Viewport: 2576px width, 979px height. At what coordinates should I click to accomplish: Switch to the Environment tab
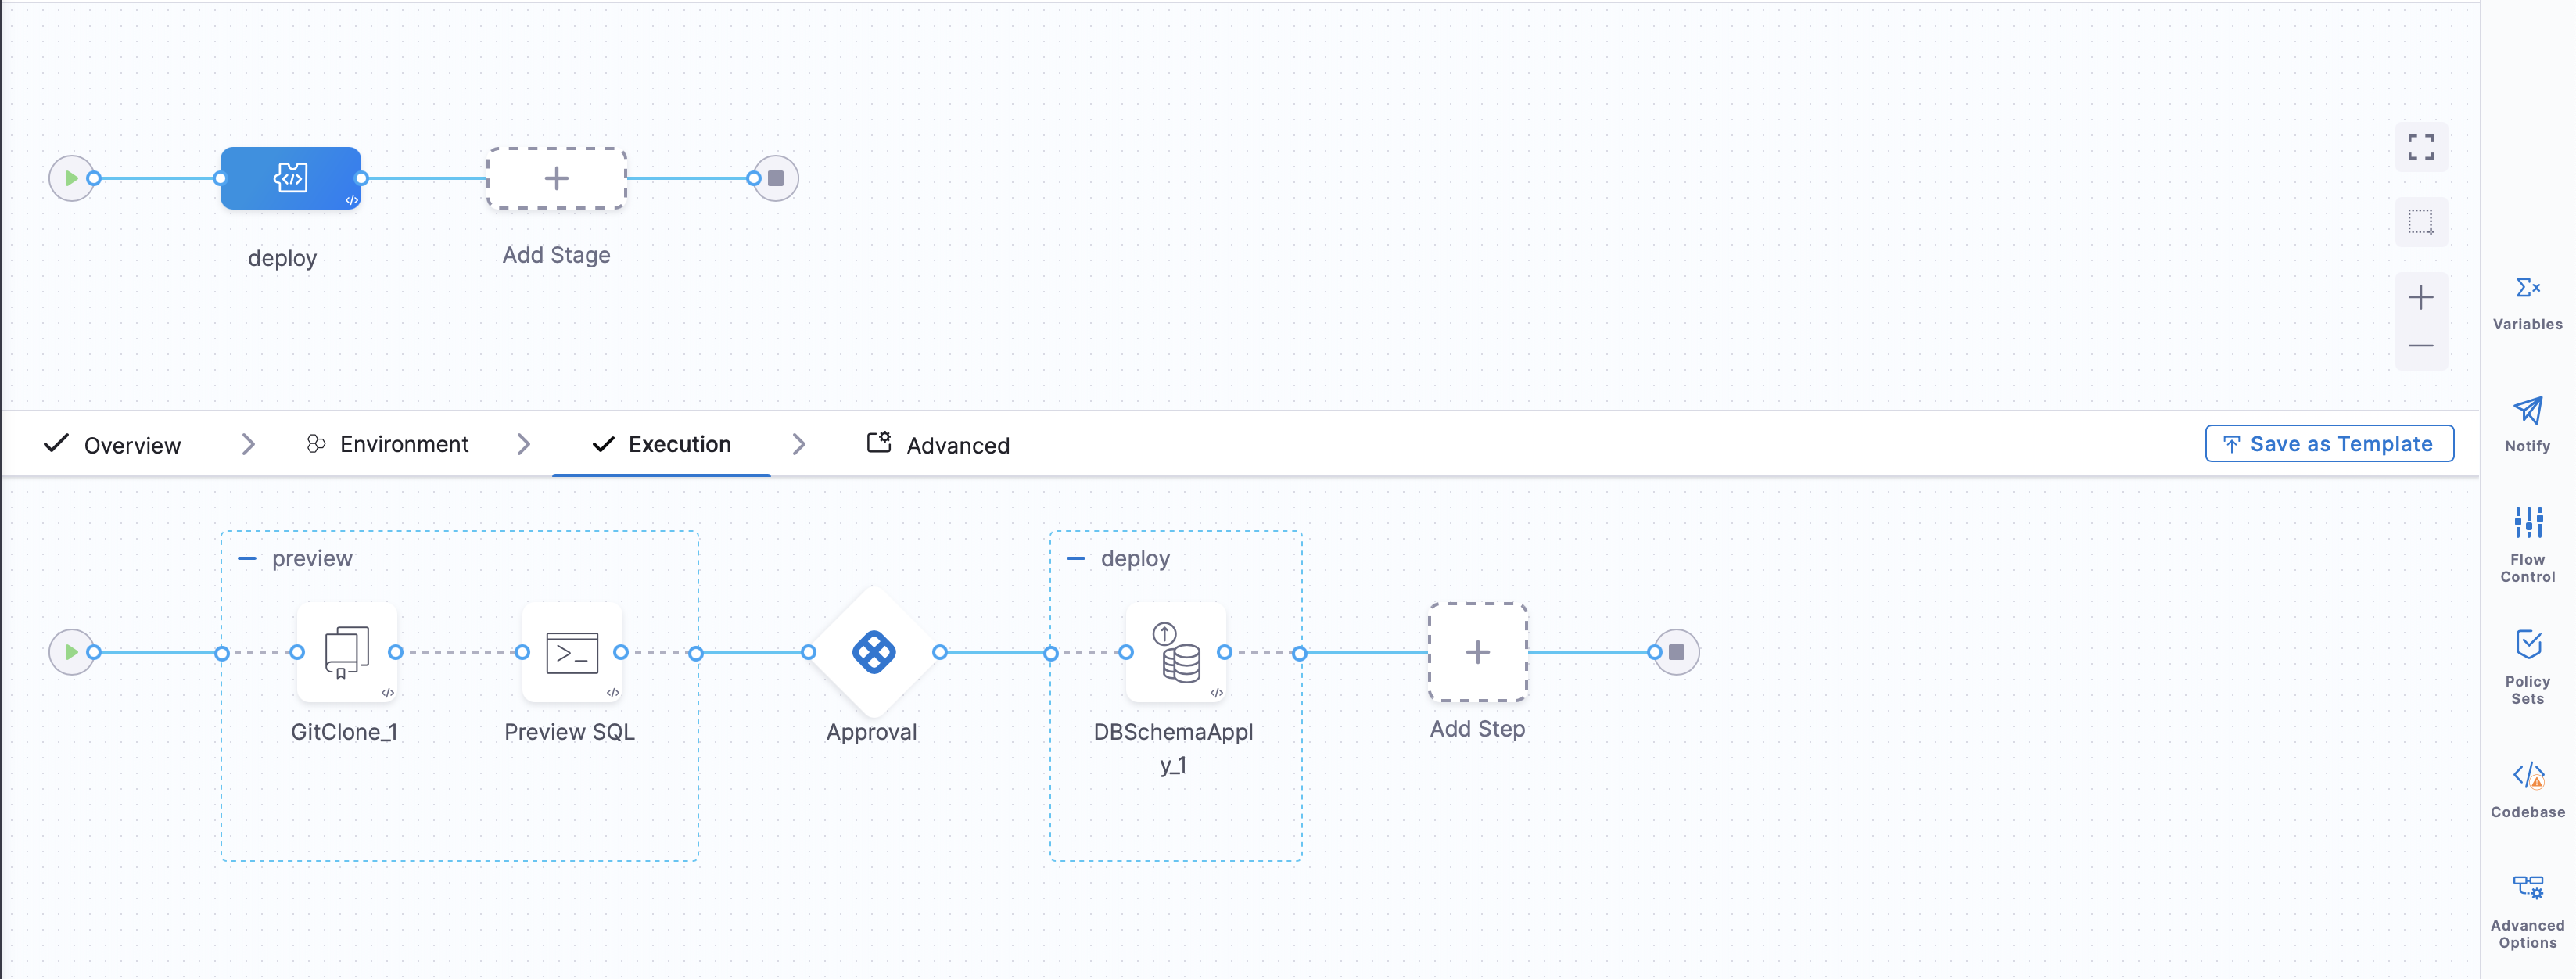tap(387, 444)
